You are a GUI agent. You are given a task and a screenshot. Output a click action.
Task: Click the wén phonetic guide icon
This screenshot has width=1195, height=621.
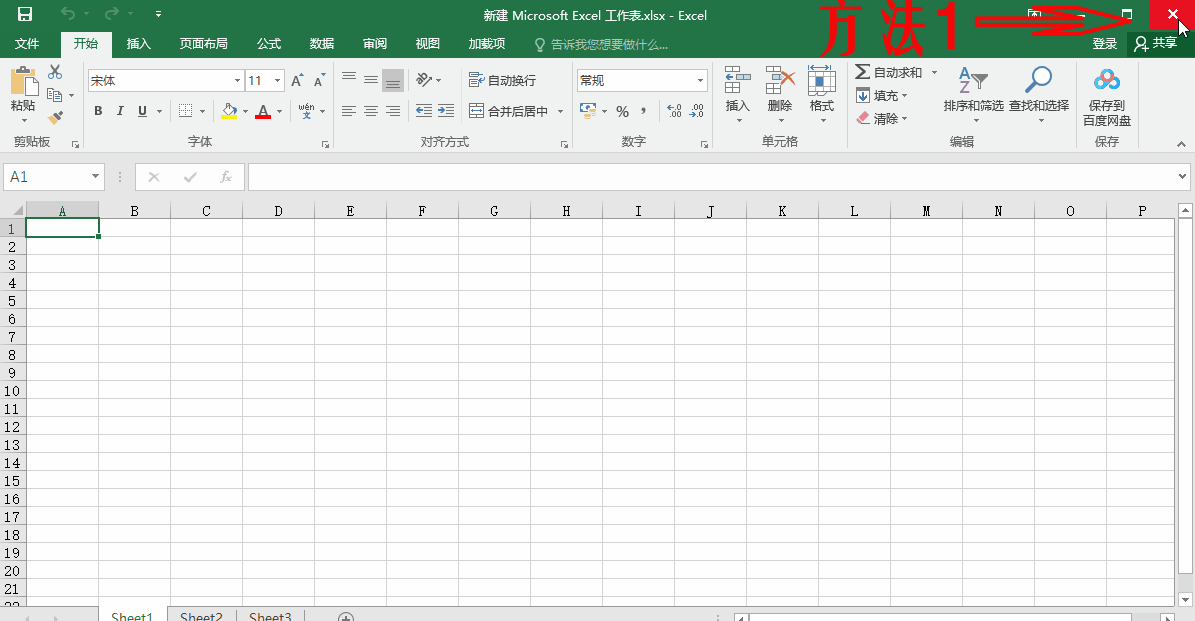pos(306,111)
